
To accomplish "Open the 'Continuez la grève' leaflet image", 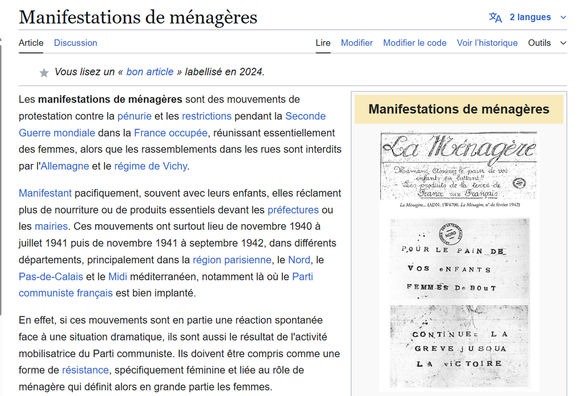I will 459,346.
